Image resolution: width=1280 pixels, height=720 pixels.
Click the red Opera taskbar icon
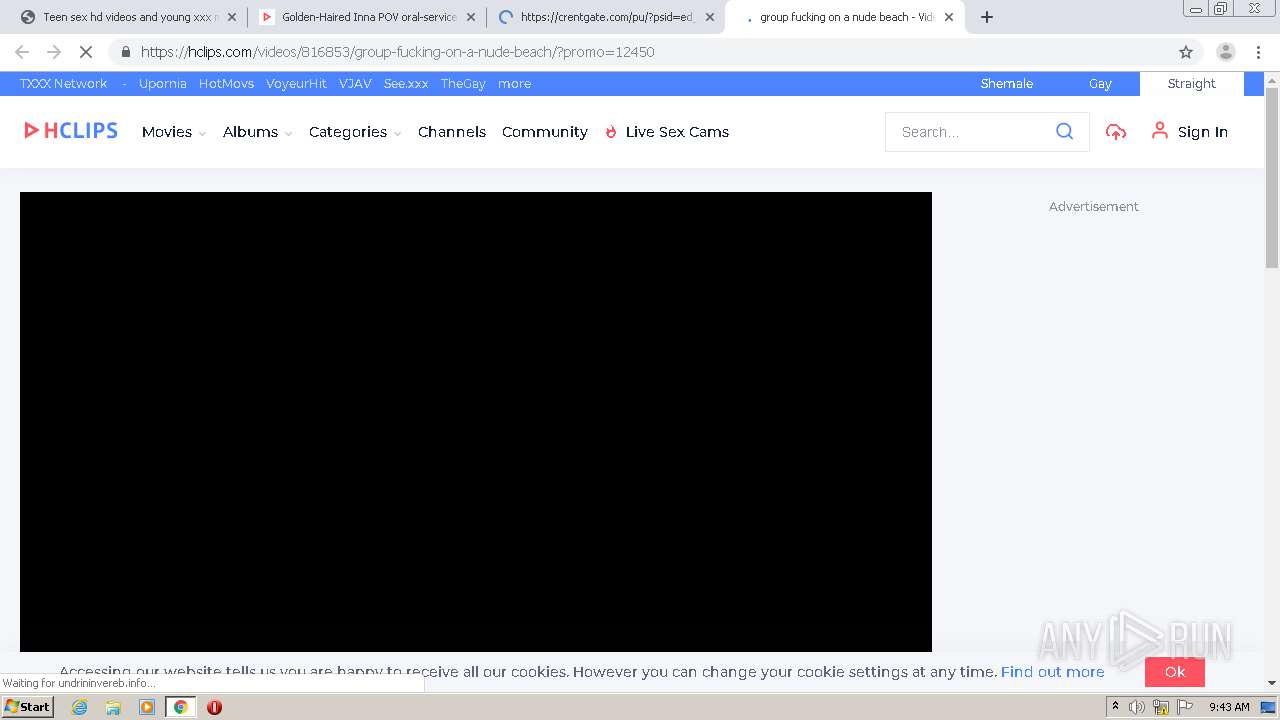214,707
